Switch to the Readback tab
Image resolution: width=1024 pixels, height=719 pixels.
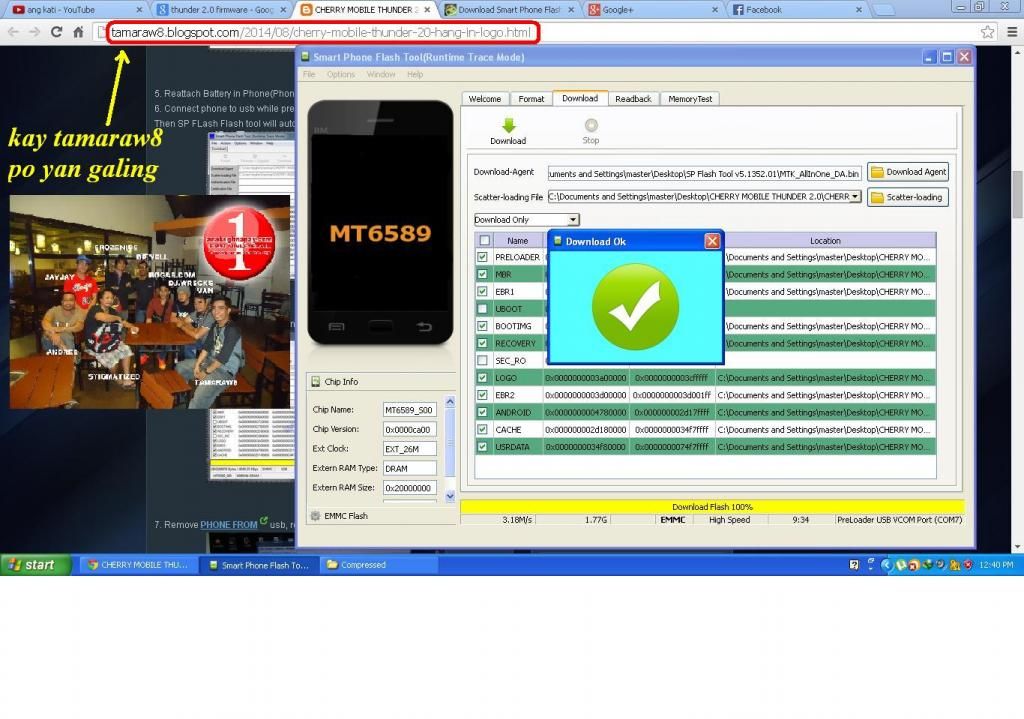pyautogui.click(x=633, y=99)
